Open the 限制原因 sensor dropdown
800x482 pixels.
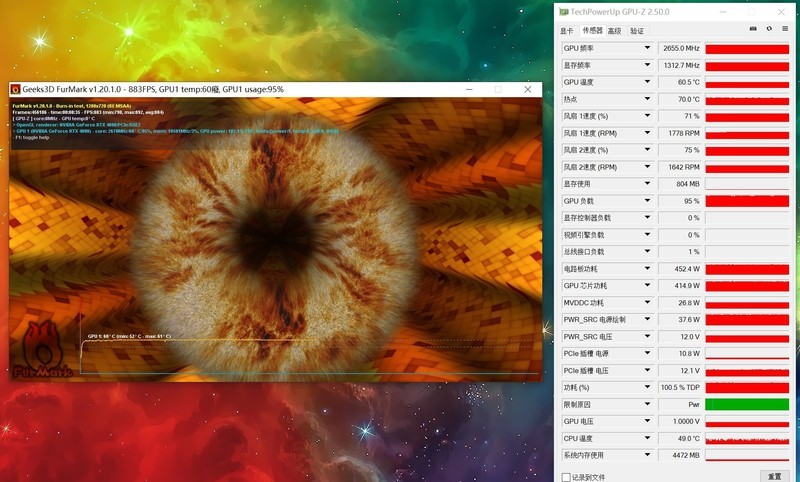(x=647, y=404)
